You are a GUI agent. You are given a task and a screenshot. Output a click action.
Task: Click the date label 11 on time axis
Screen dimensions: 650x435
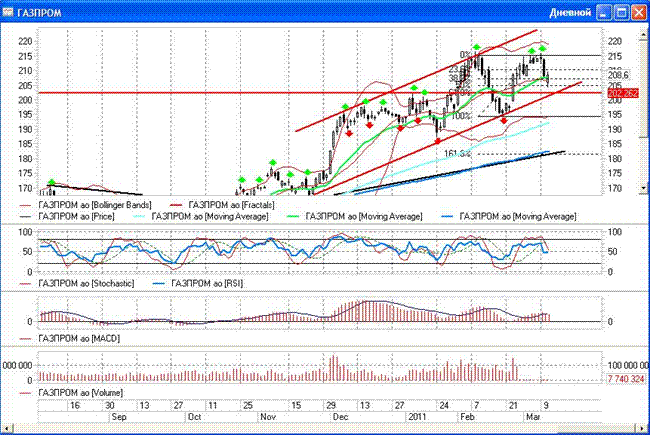click(213, 405)
